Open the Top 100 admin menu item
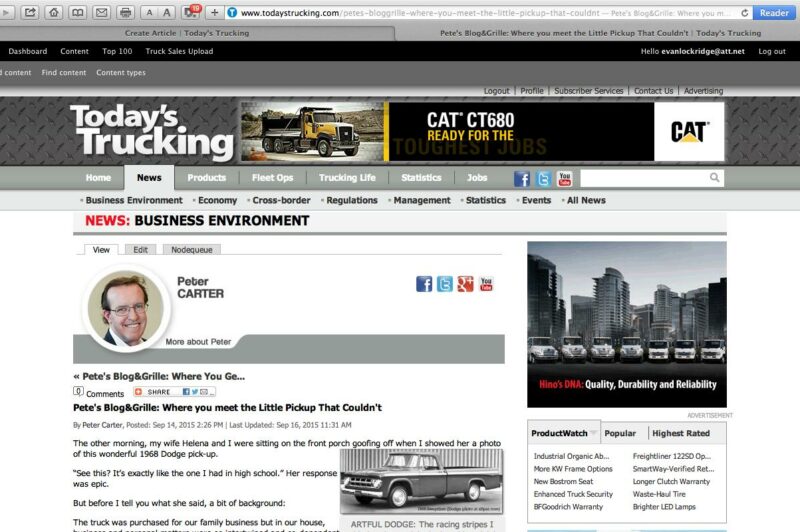 (117, 51)
